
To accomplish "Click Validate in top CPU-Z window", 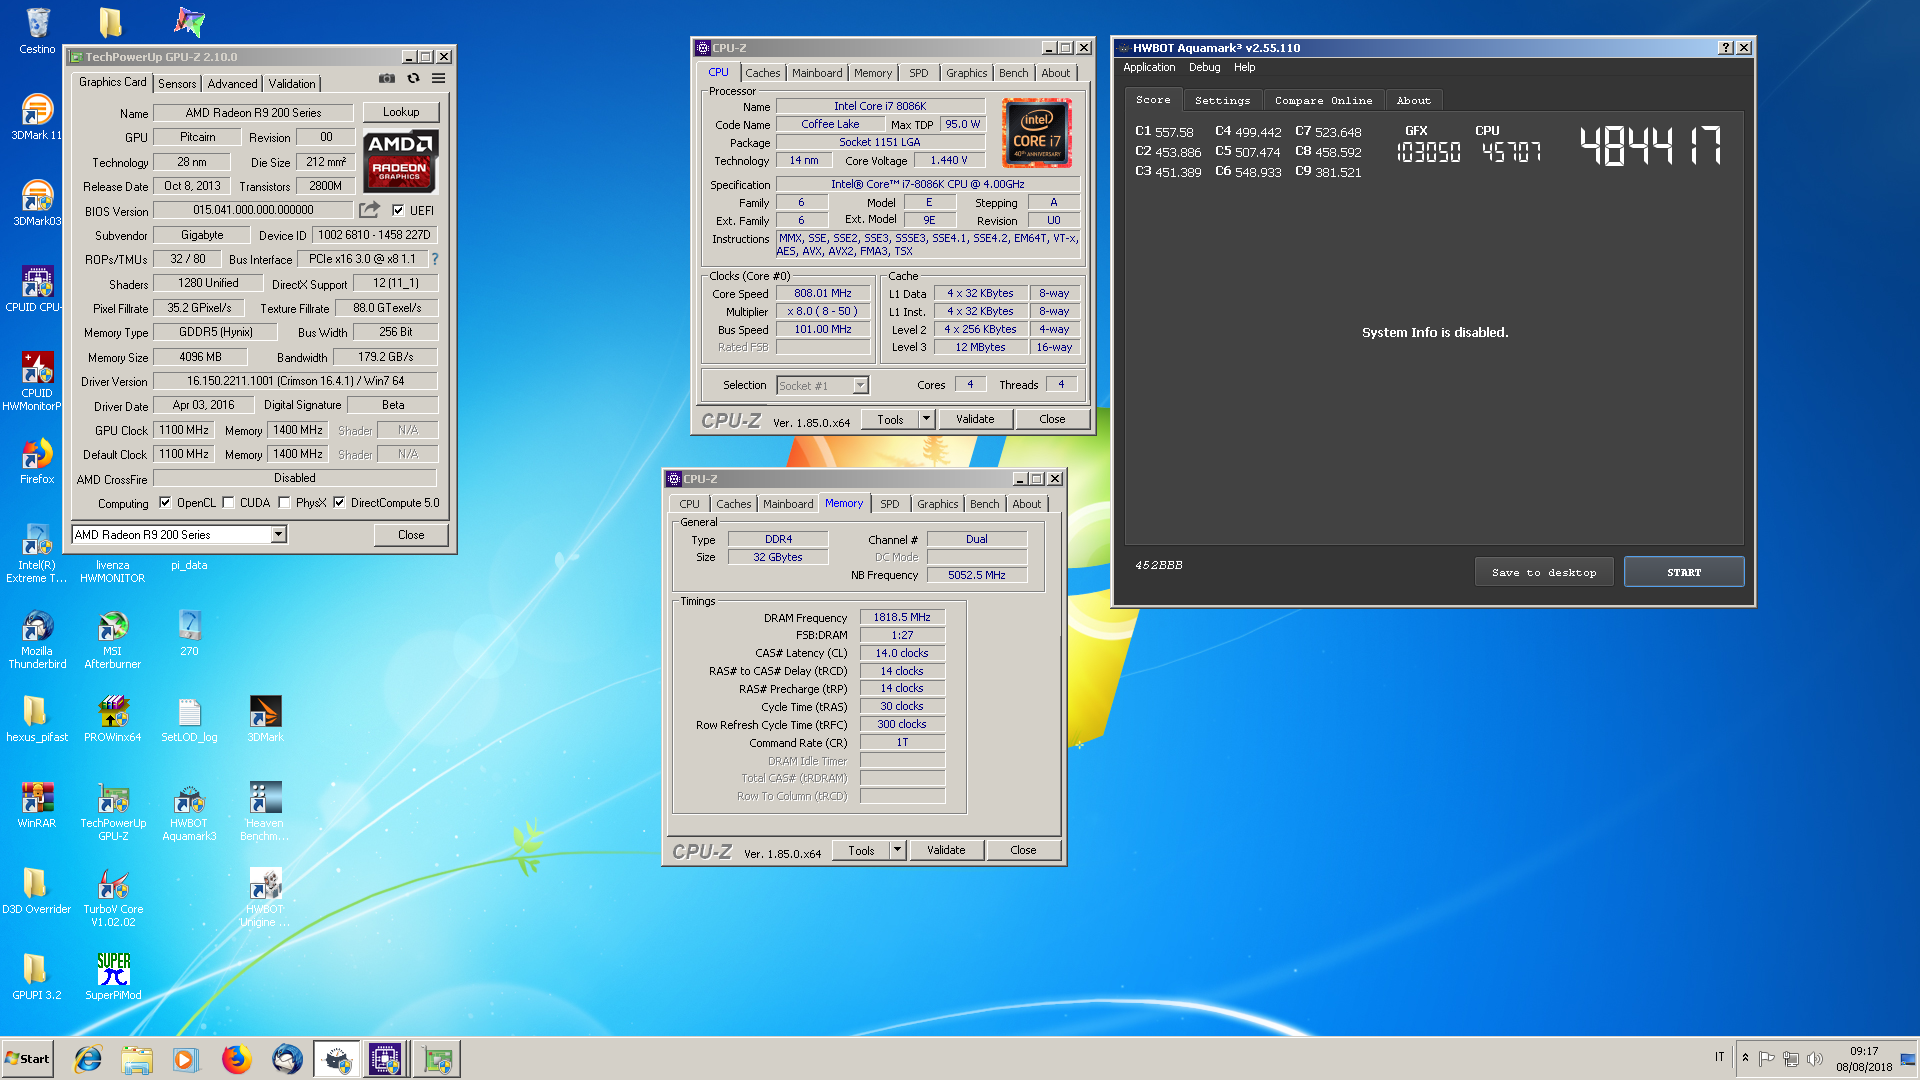I will [x=975, y=419].
